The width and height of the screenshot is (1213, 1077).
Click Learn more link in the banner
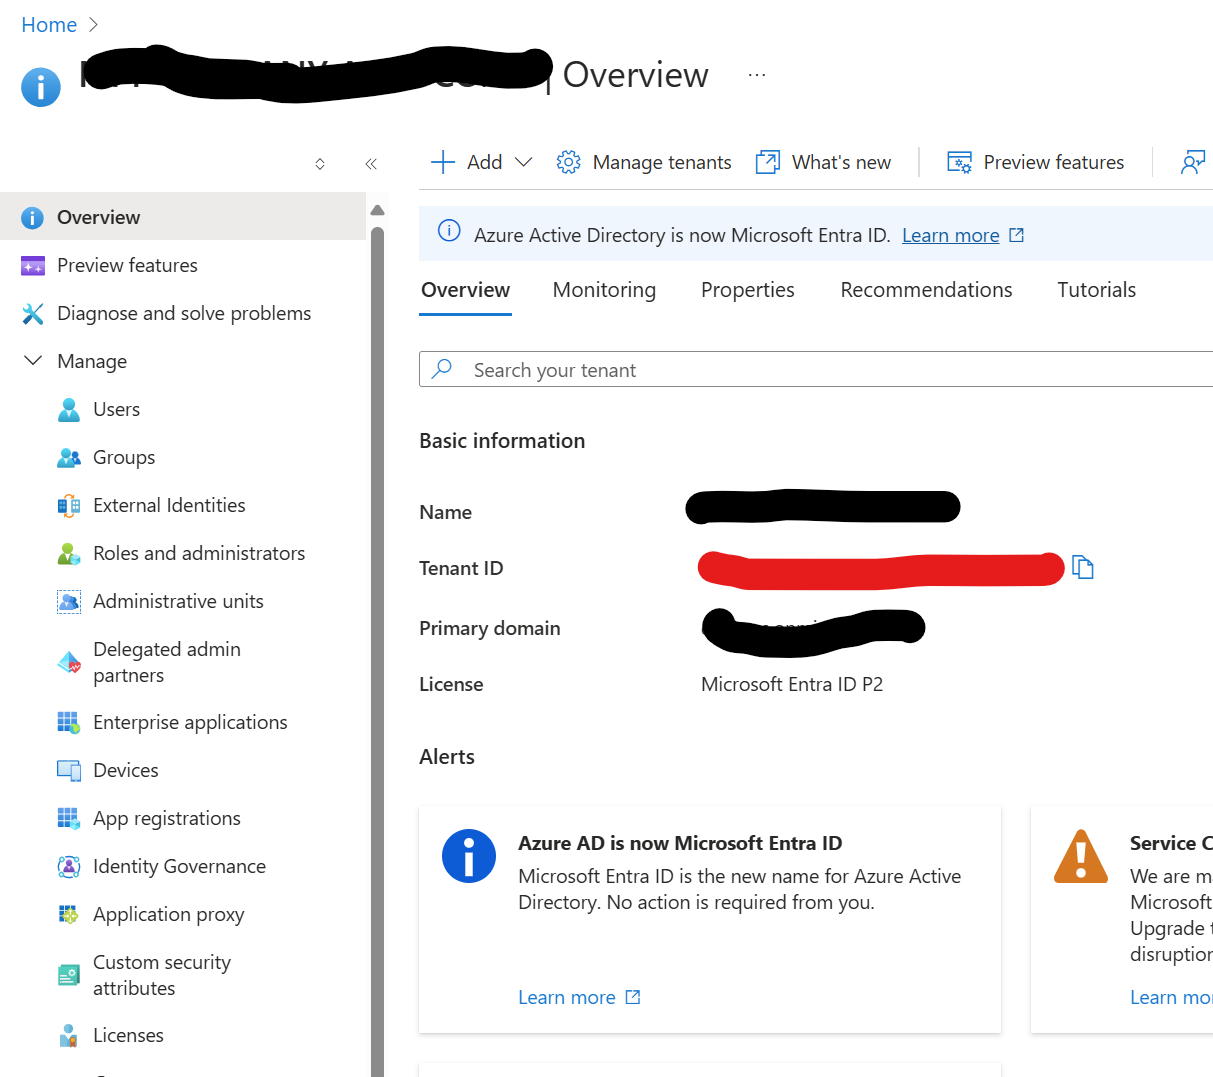pyautogui.click(x=950, y=235)
